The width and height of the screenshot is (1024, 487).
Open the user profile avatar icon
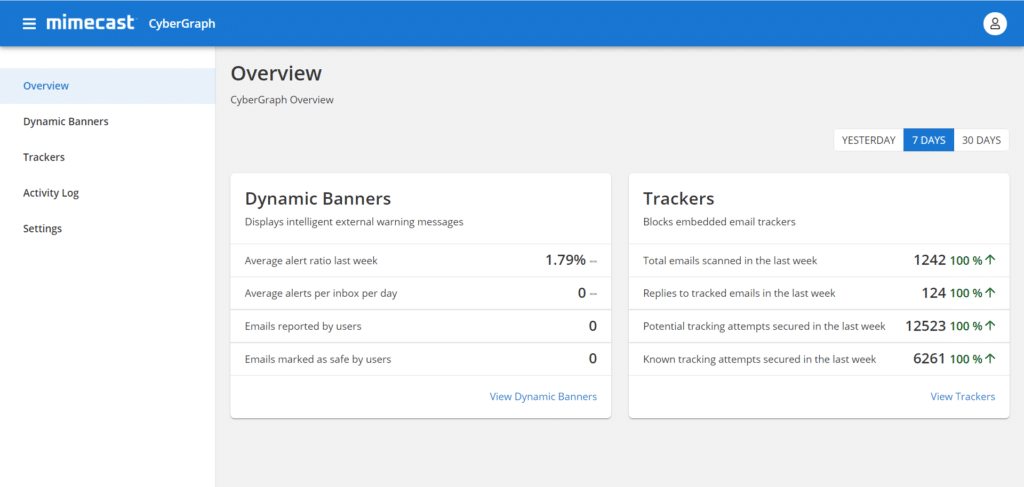click(995, 24)
